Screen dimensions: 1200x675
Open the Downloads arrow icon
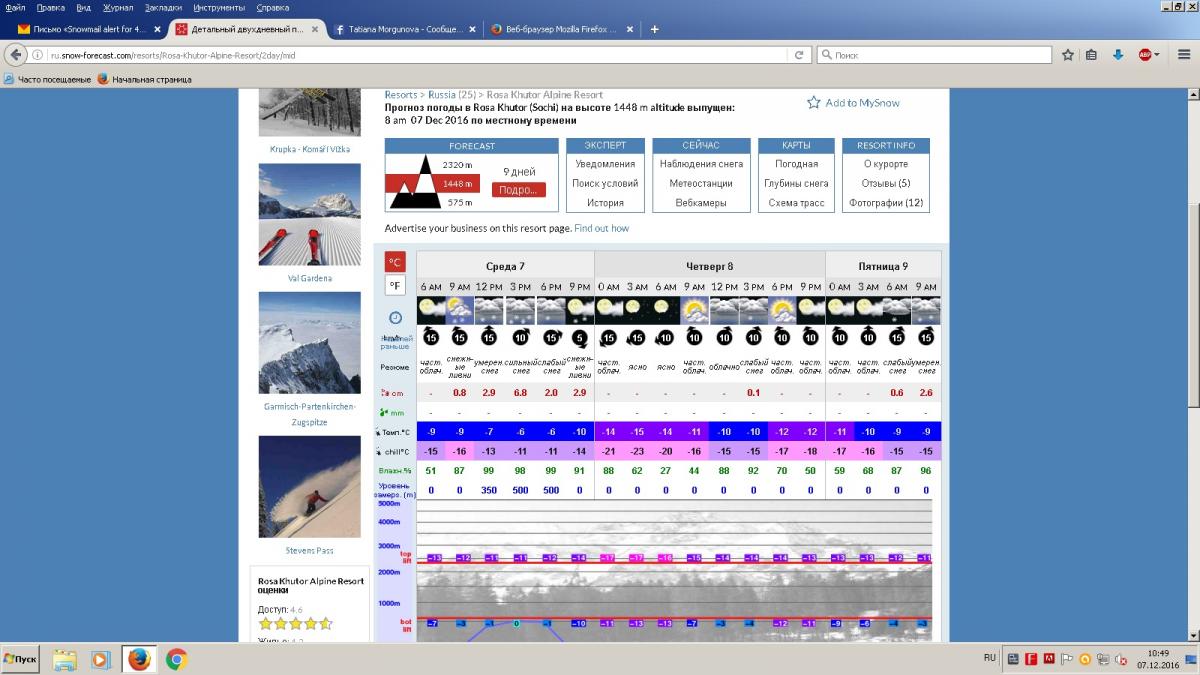1118,55
